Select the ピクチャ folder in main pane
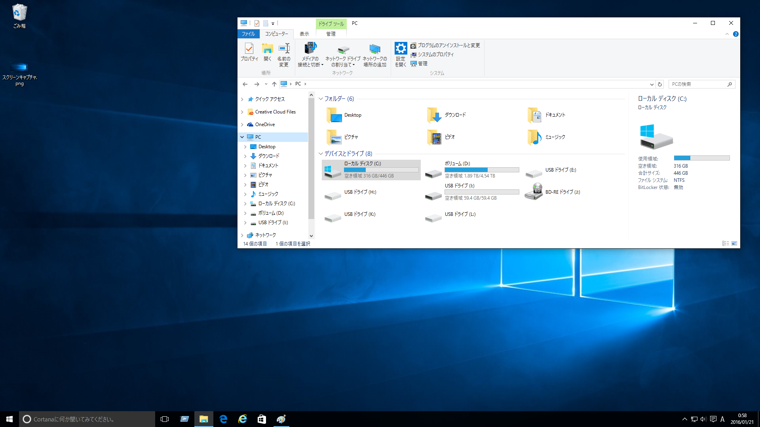 coord(342,137)
